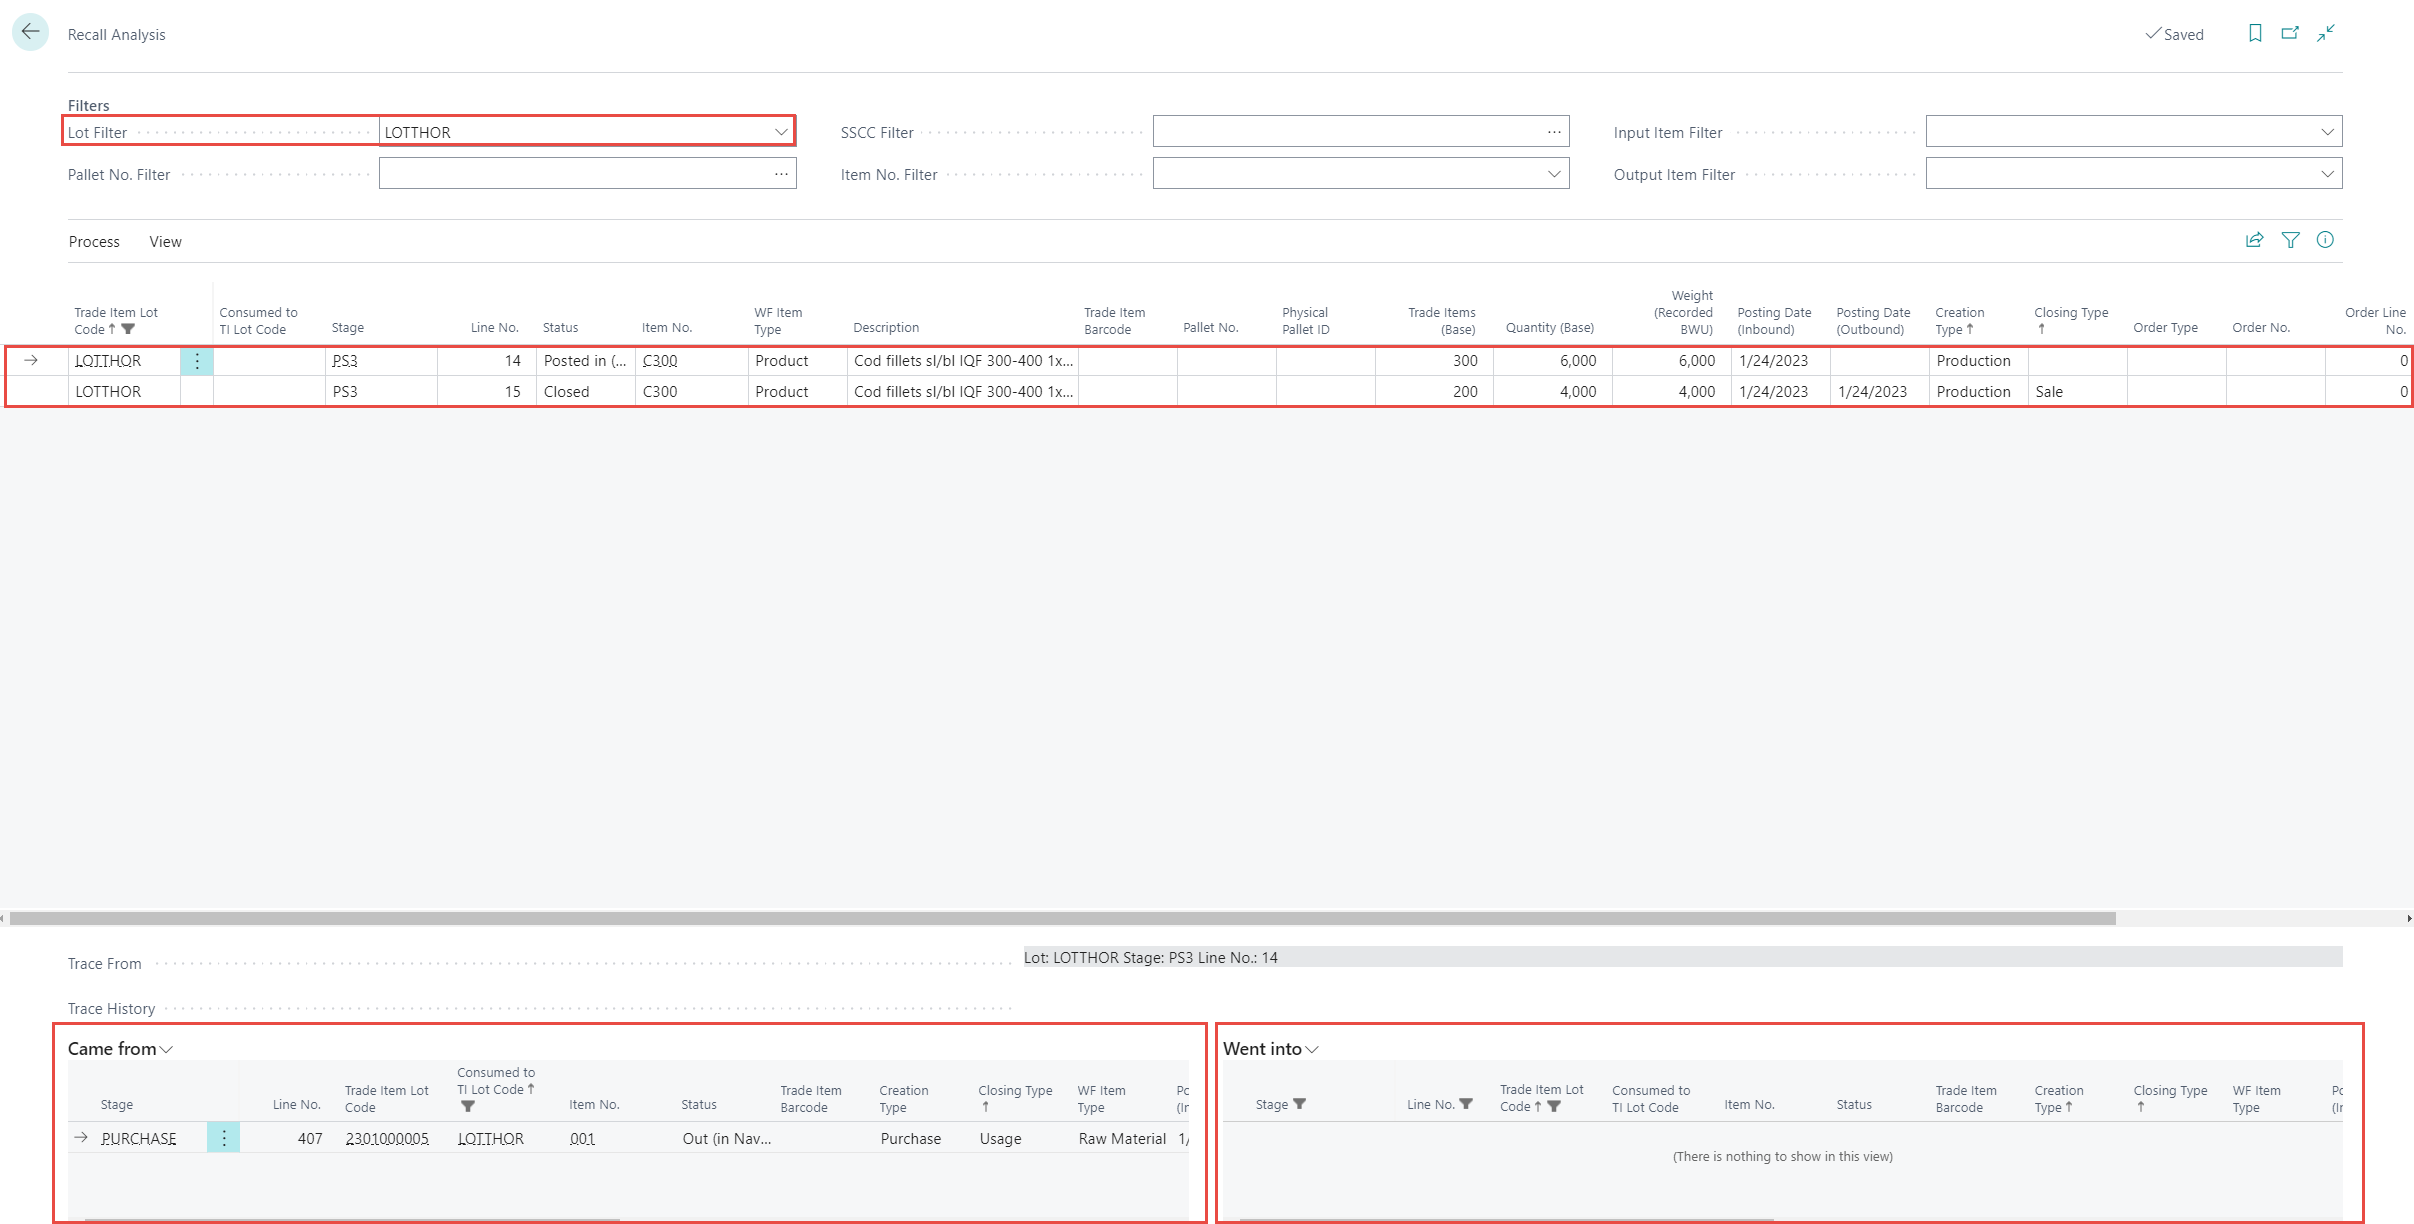Open the Process menu
Viewport: 2414px width, 1224px height.
coord(94,242)
